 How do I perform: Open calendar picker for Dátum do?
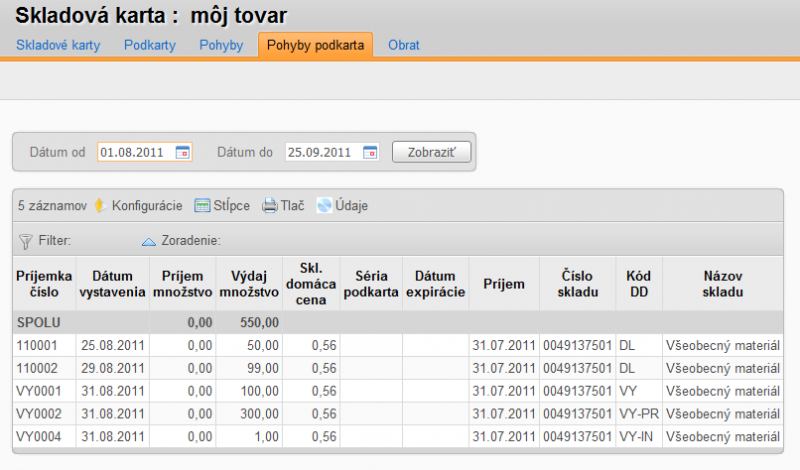[x=370, y=152]
